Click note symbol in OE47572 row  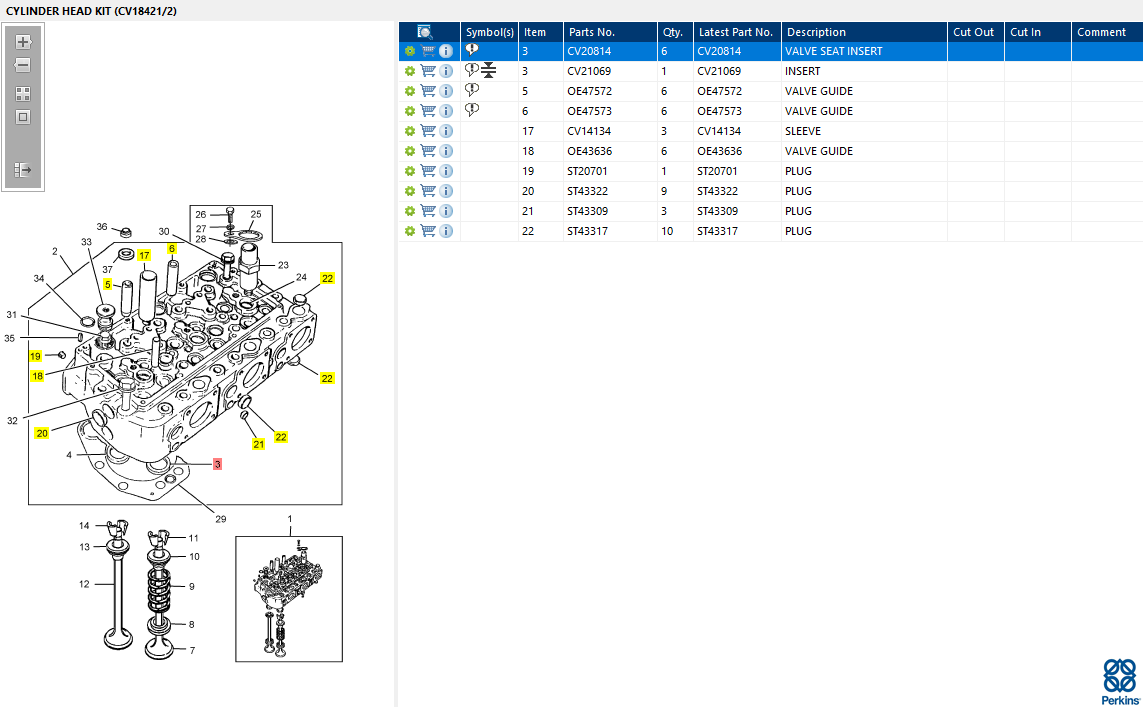click(x=472, y=90)
